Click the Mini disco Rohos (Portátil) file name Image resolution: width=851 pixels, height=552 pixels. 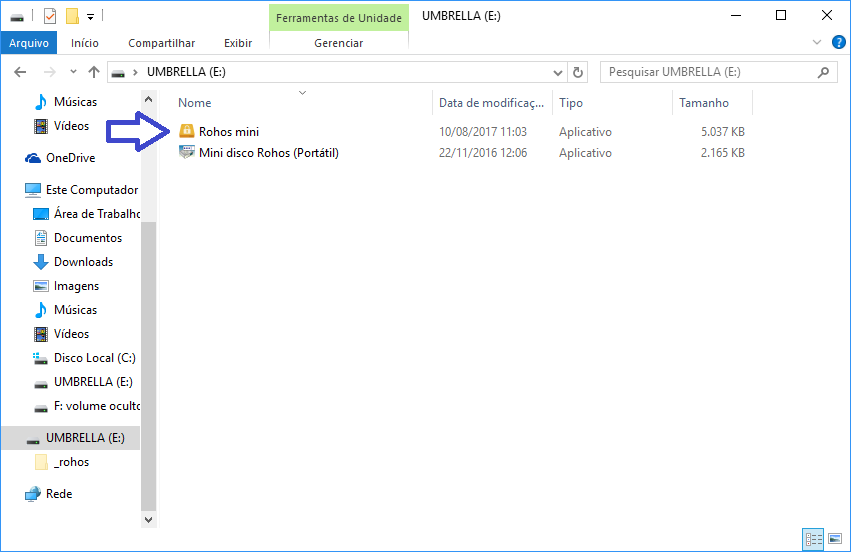pyautogui.click(x=269, y=153)
